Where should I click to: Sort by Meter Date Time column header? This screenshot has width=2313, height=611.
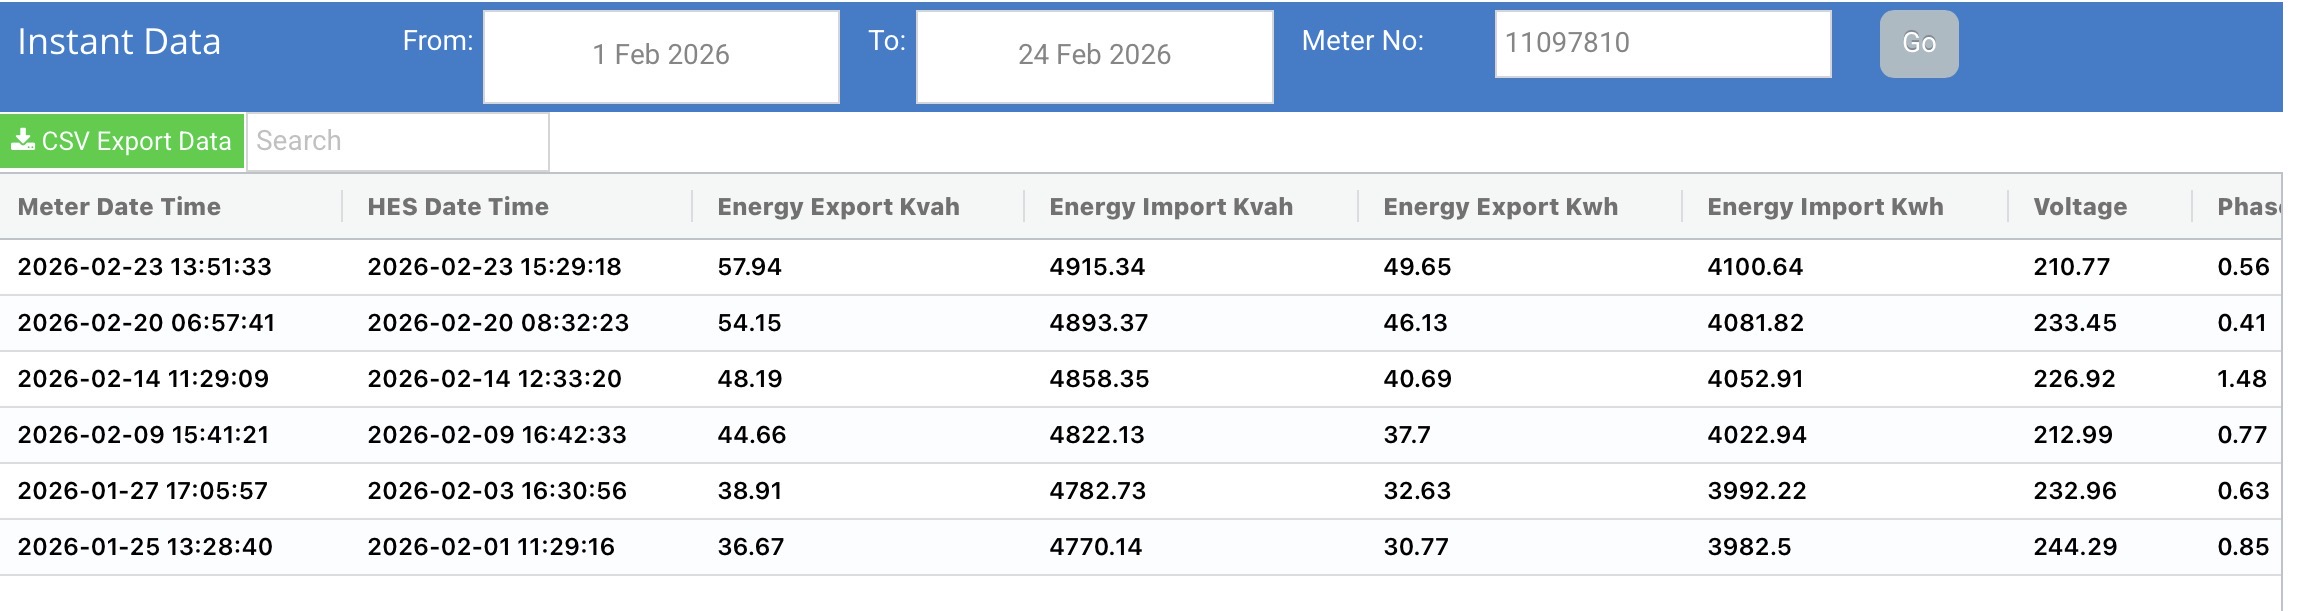click(x=119, y=207)
